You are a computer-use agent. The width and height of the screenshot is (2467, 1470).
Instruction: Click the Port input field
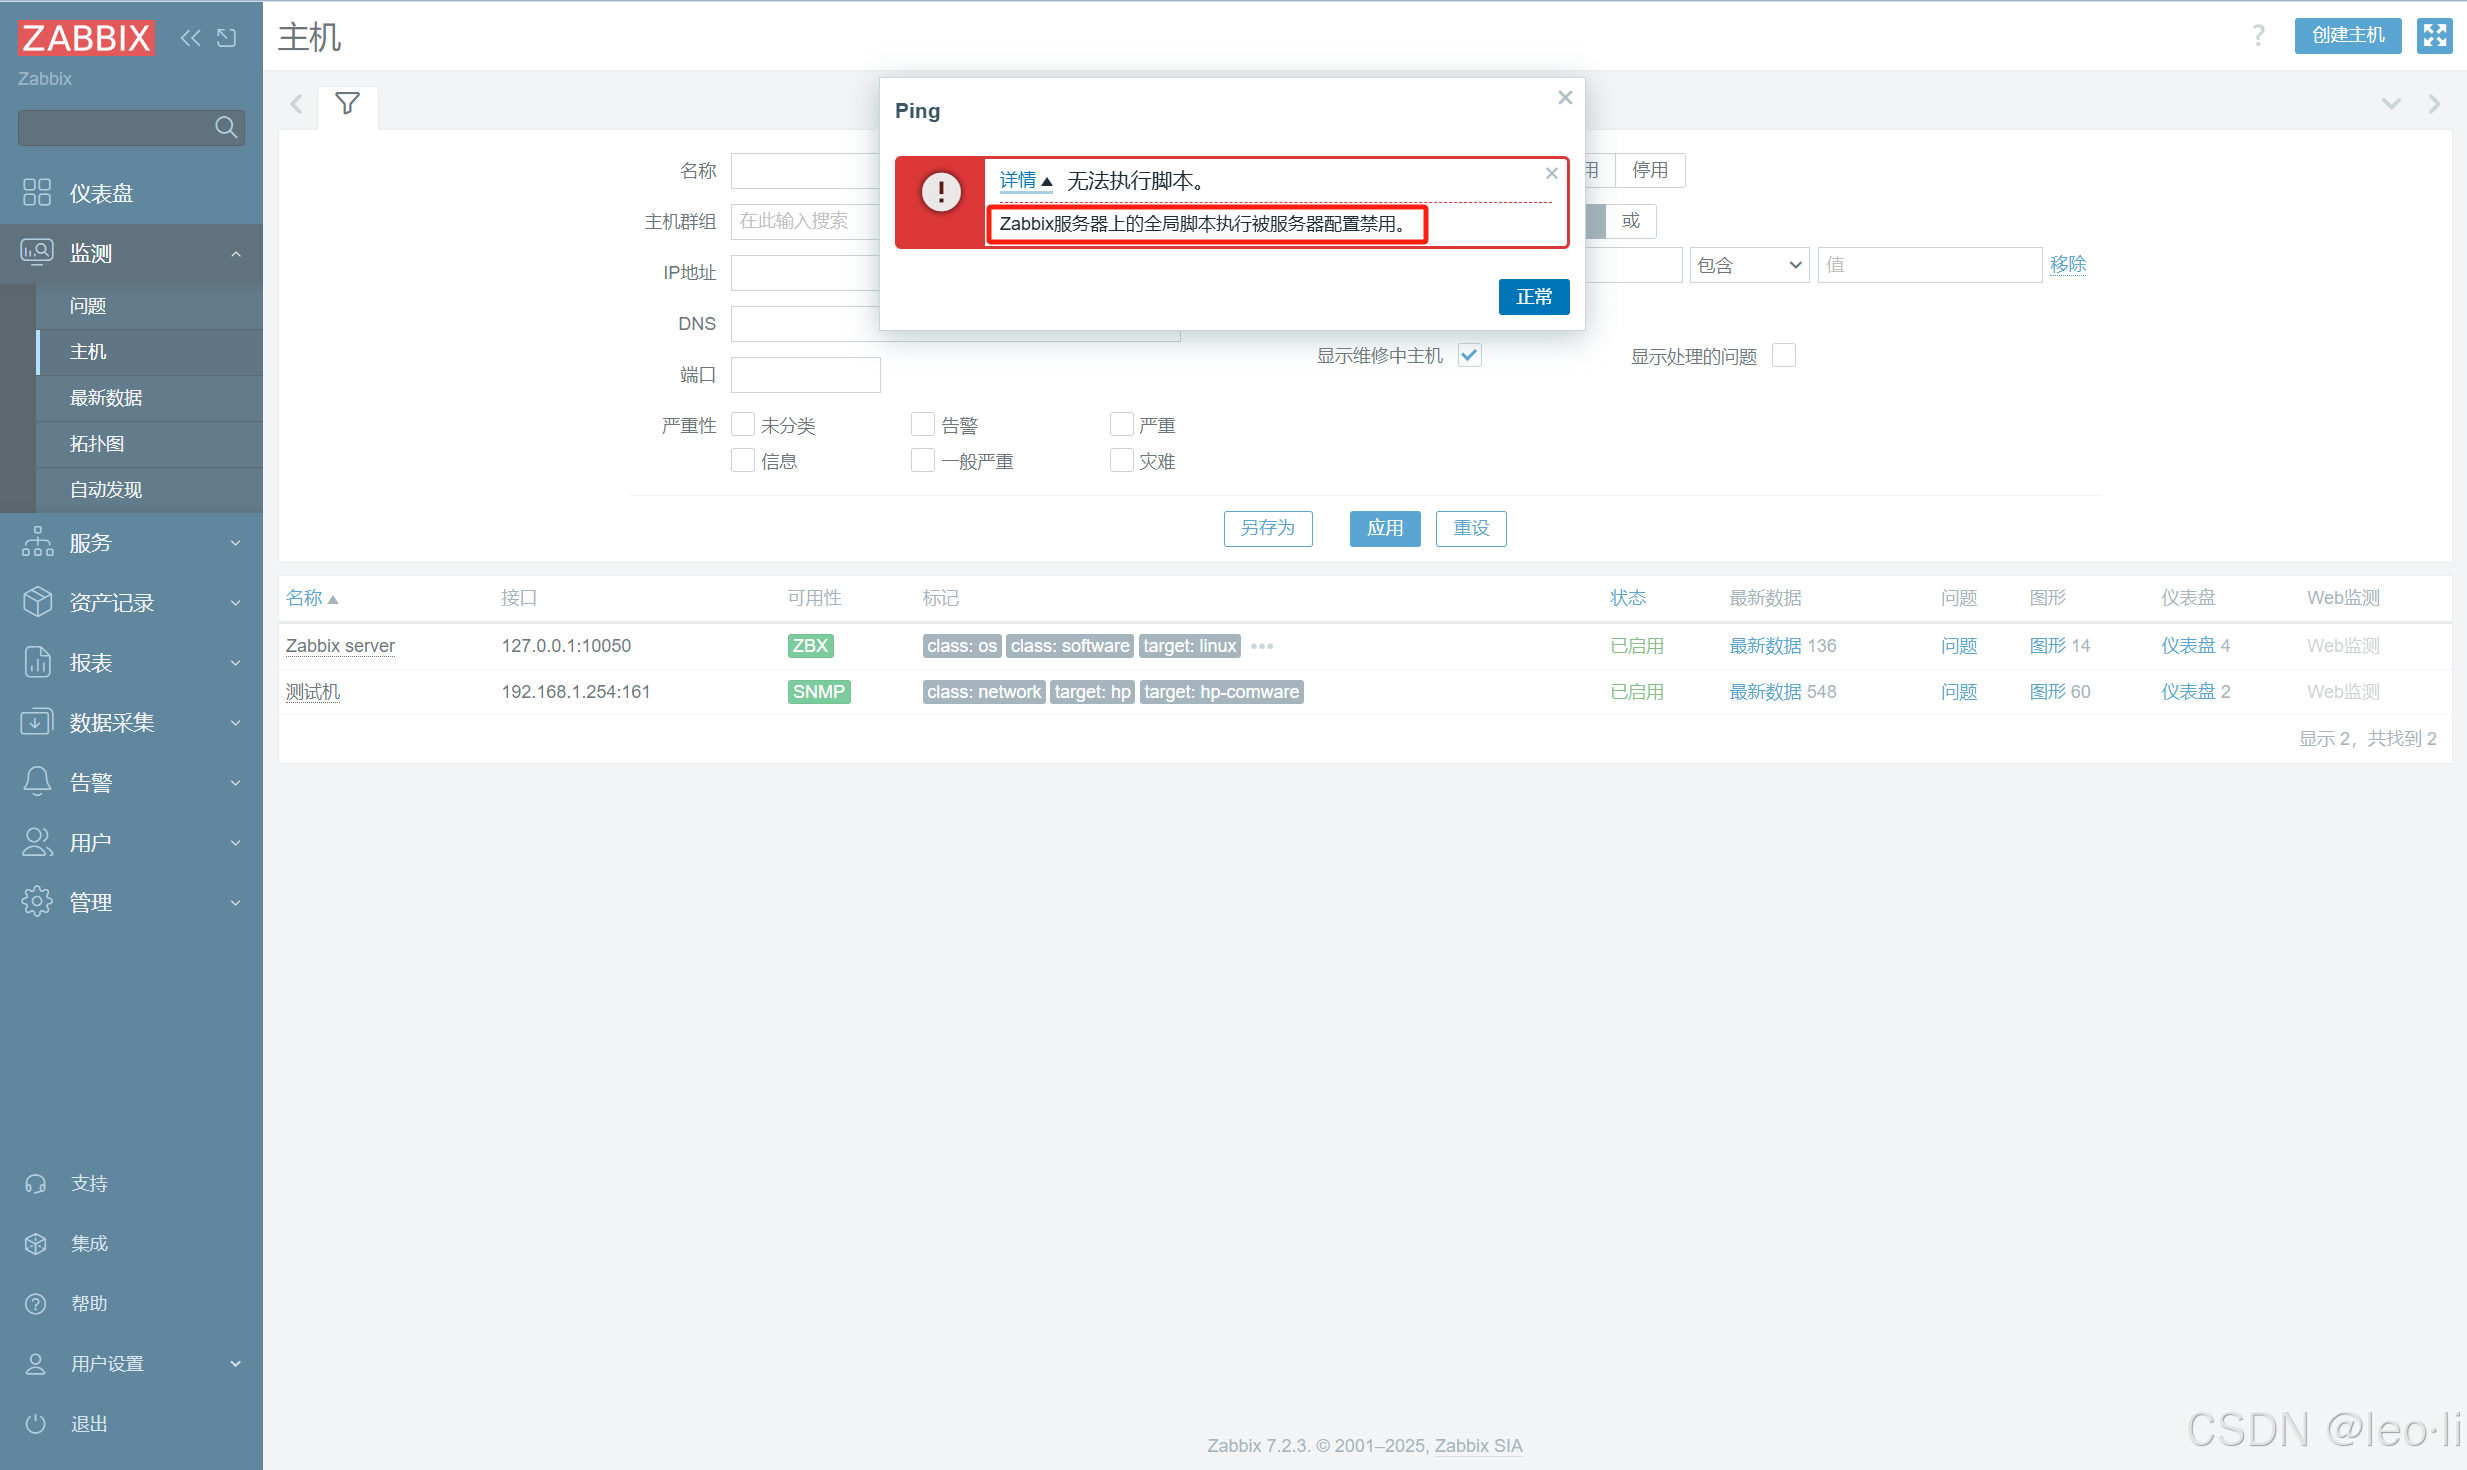(x=805, y=375)
